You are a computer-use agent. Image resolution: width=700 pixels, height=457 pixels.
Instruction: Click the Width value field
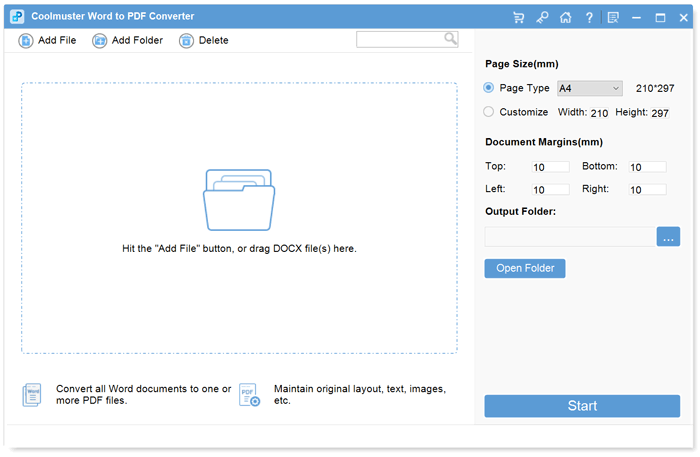[599, 113]
